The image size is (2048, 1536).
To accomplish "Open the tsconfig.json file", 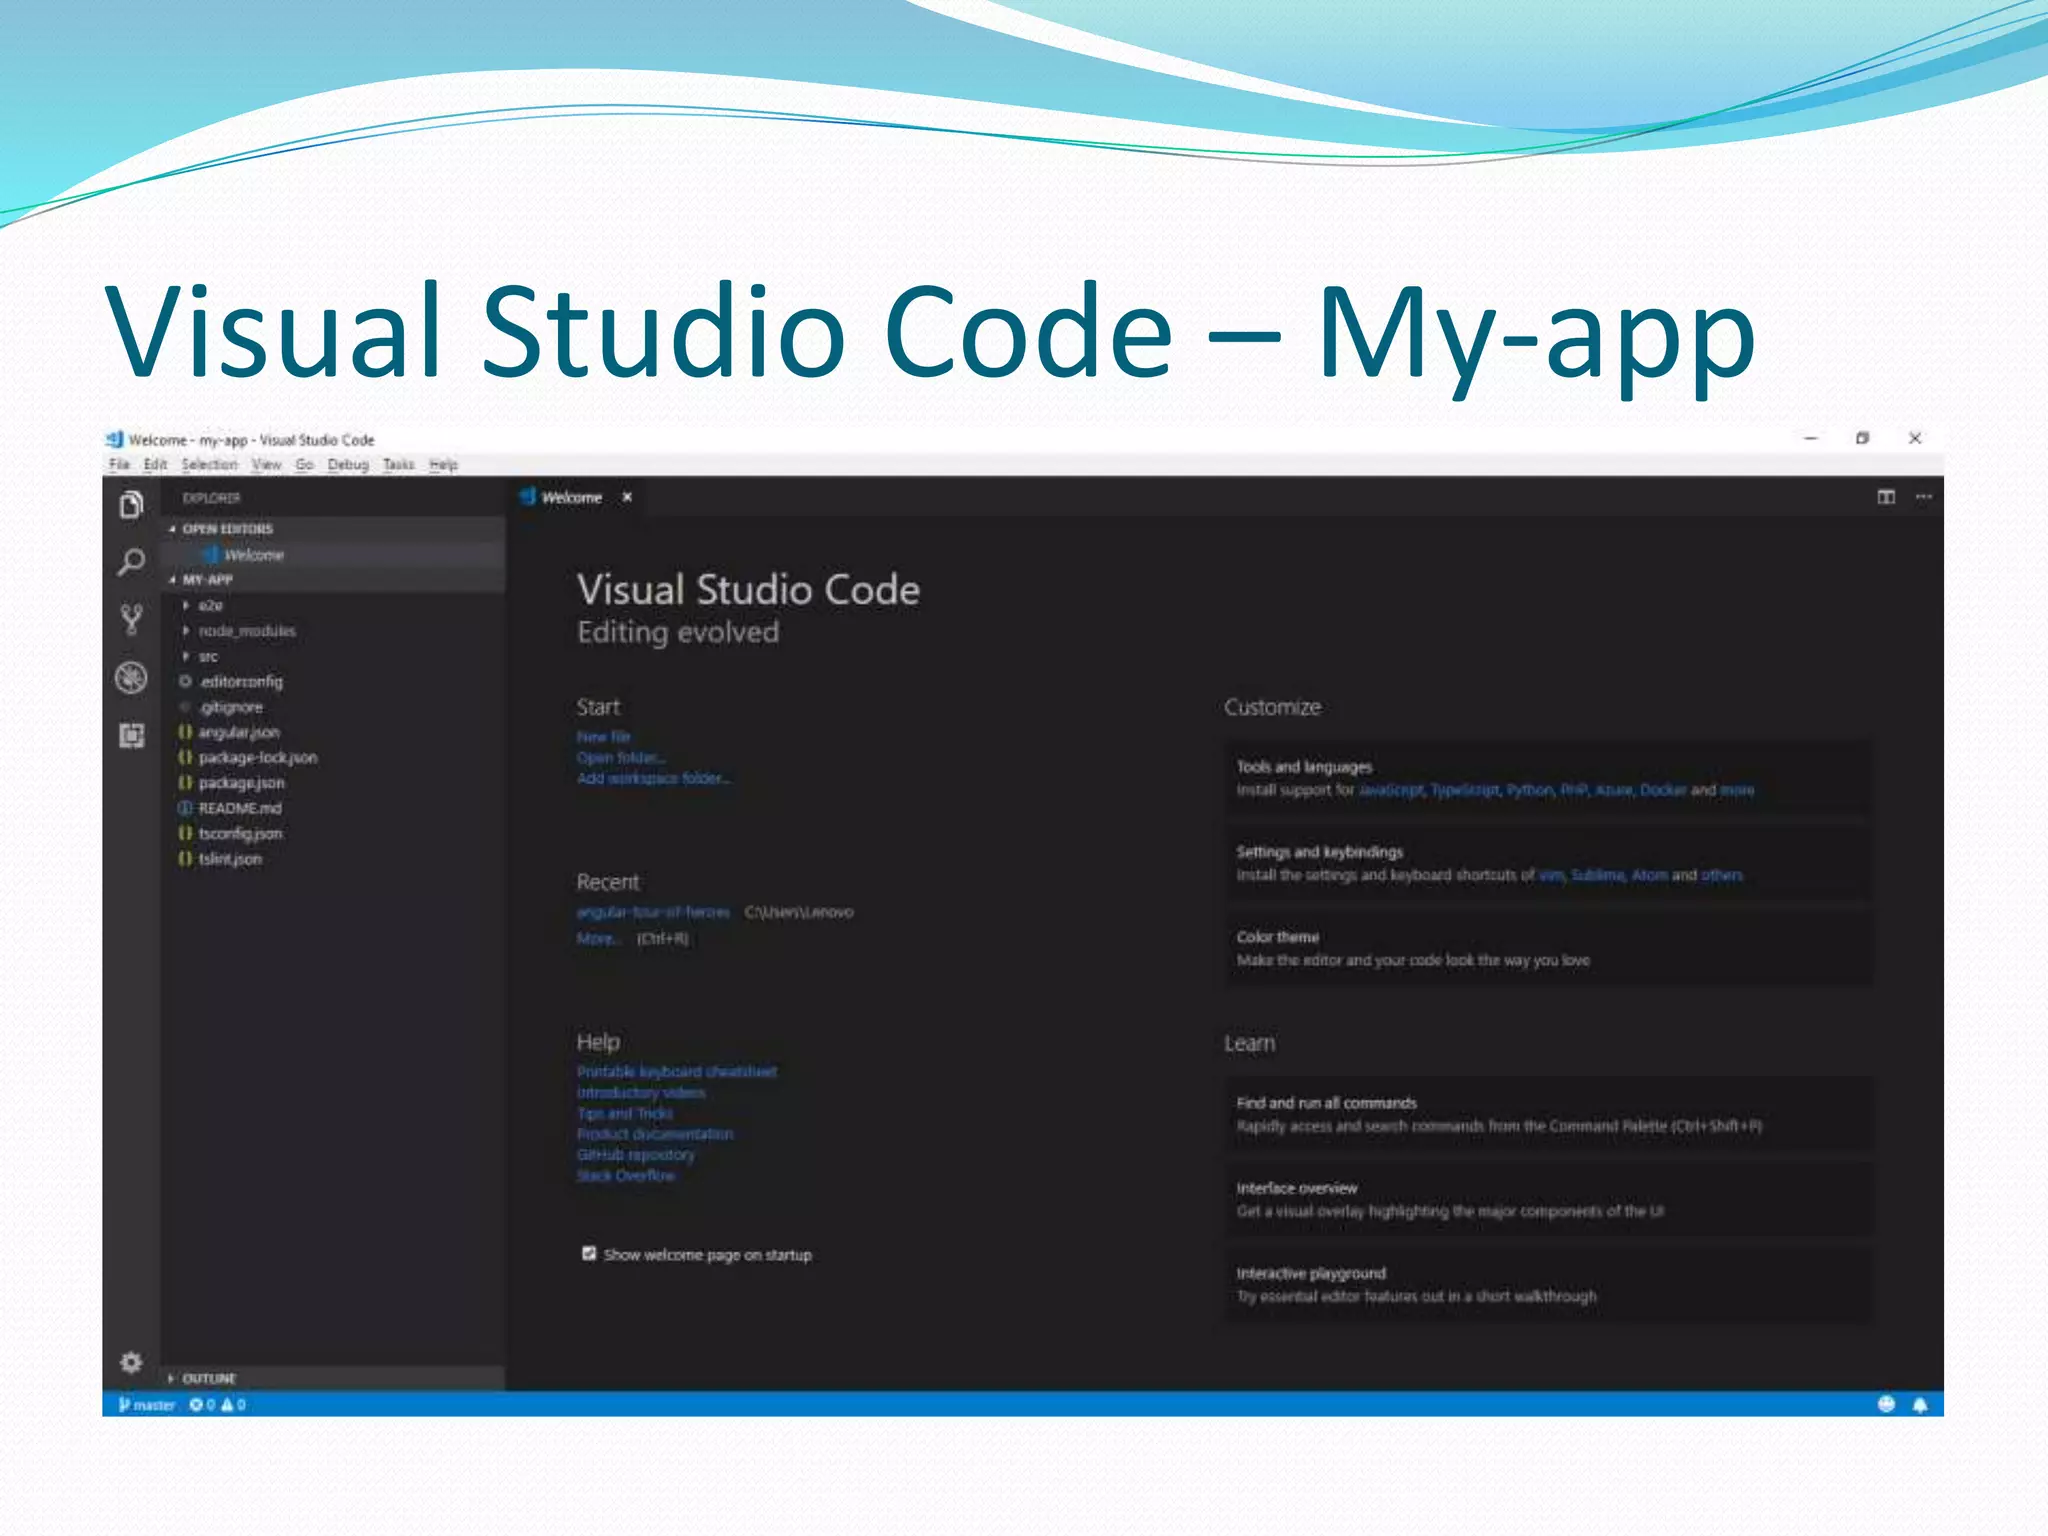I will (334, 834).
